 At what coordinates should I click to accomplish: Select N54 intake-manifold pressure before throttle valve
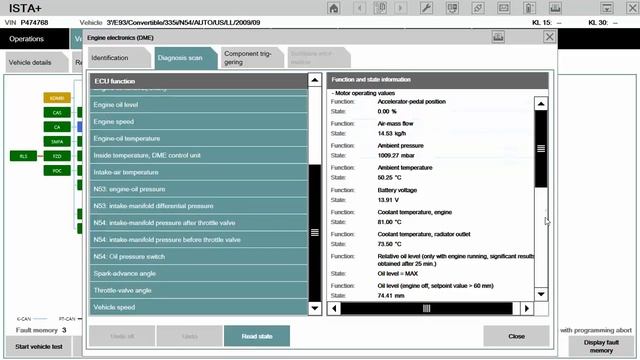click(x=199, y=240)
